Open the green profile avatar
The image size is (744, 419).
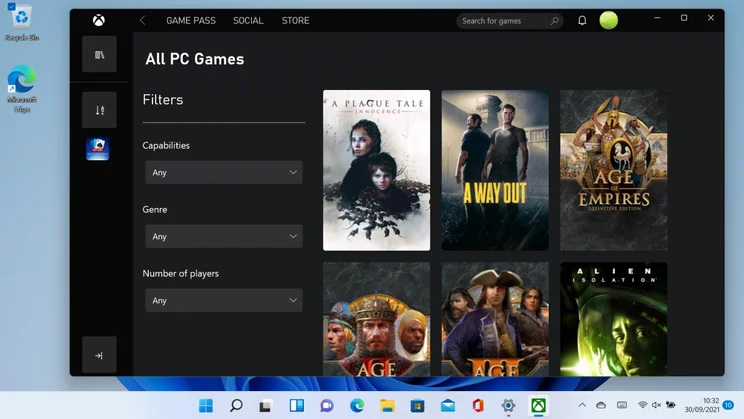coord(609,20)
